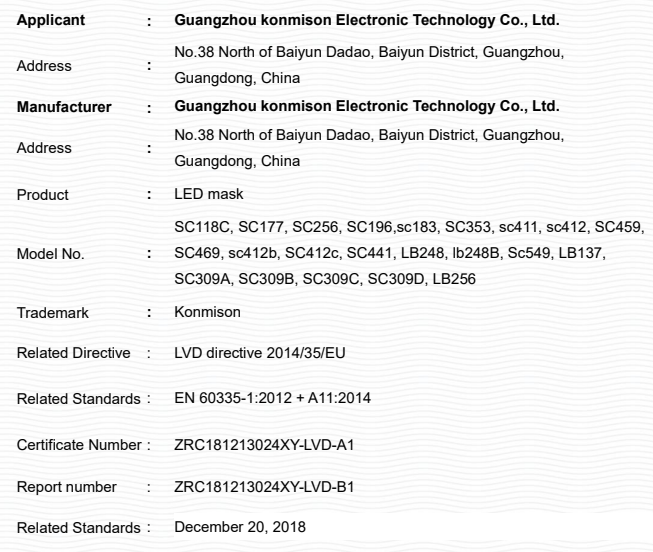Click the bold Manufacturer label
The height and width of the screenshot is (552, 653).
point(64,107)
